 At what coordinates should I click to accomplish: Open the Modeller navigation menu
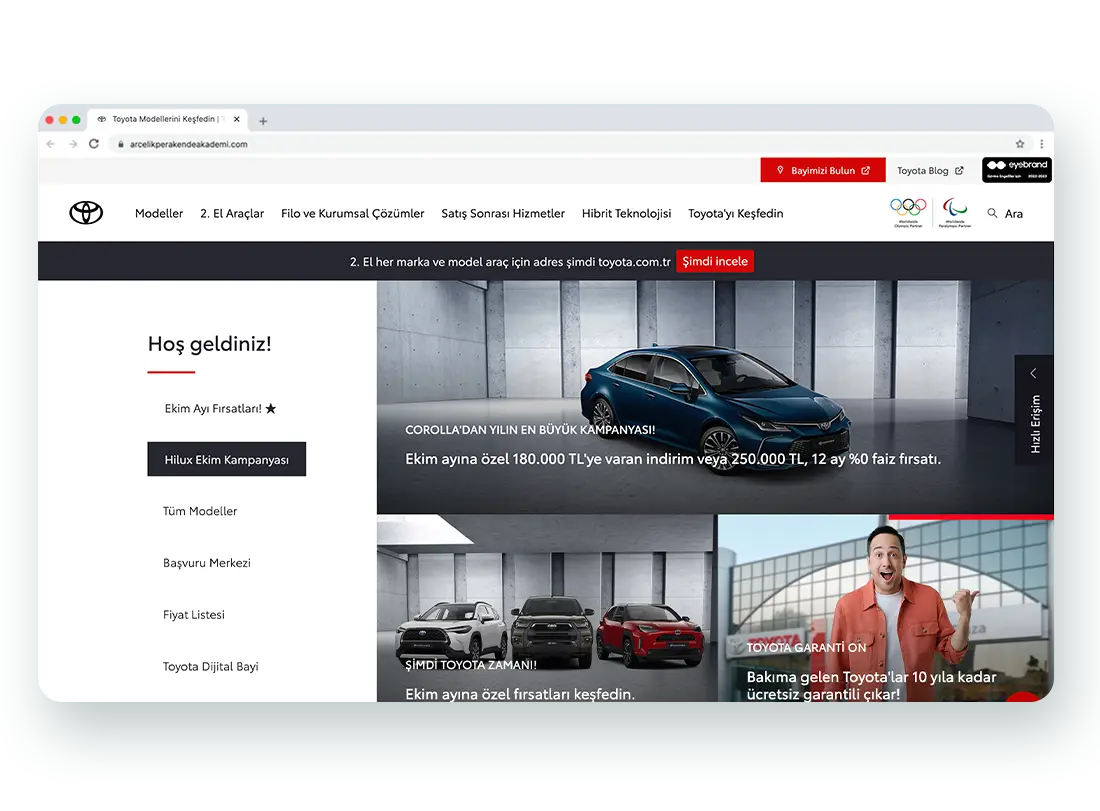point(159,213)
